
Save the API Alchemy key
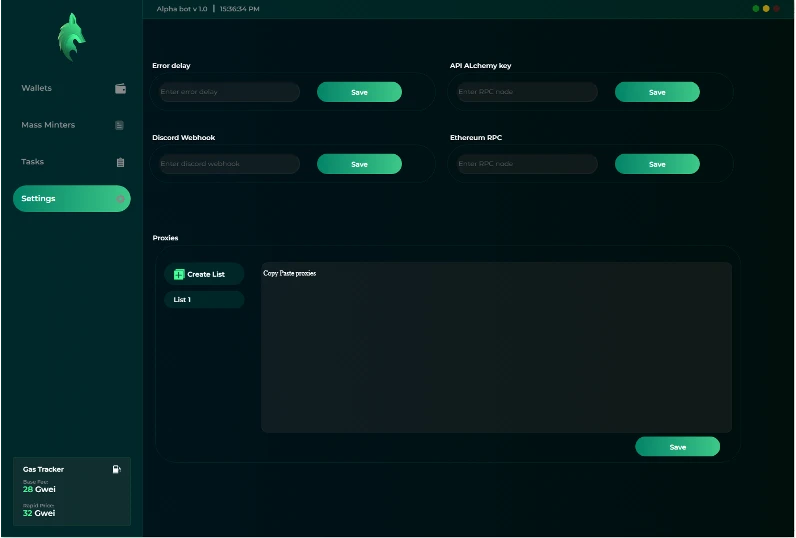(657, 92)
